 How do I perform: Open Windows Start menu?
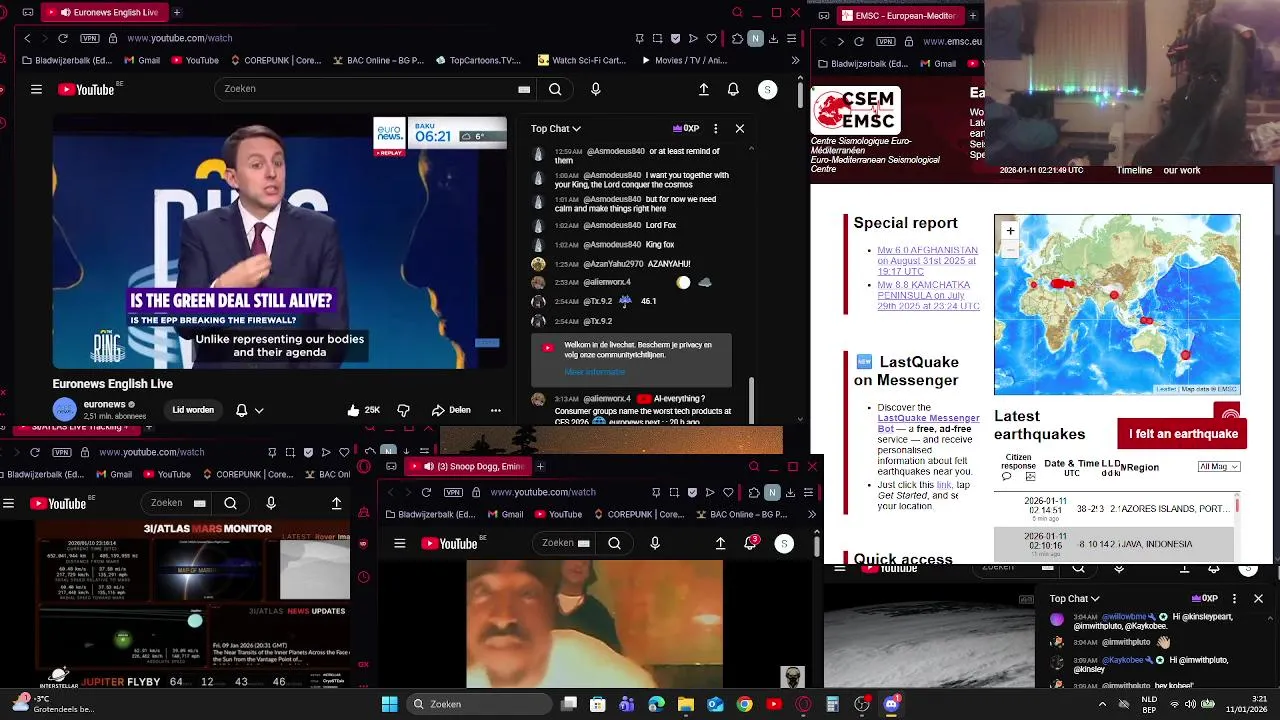pos(389,704)
